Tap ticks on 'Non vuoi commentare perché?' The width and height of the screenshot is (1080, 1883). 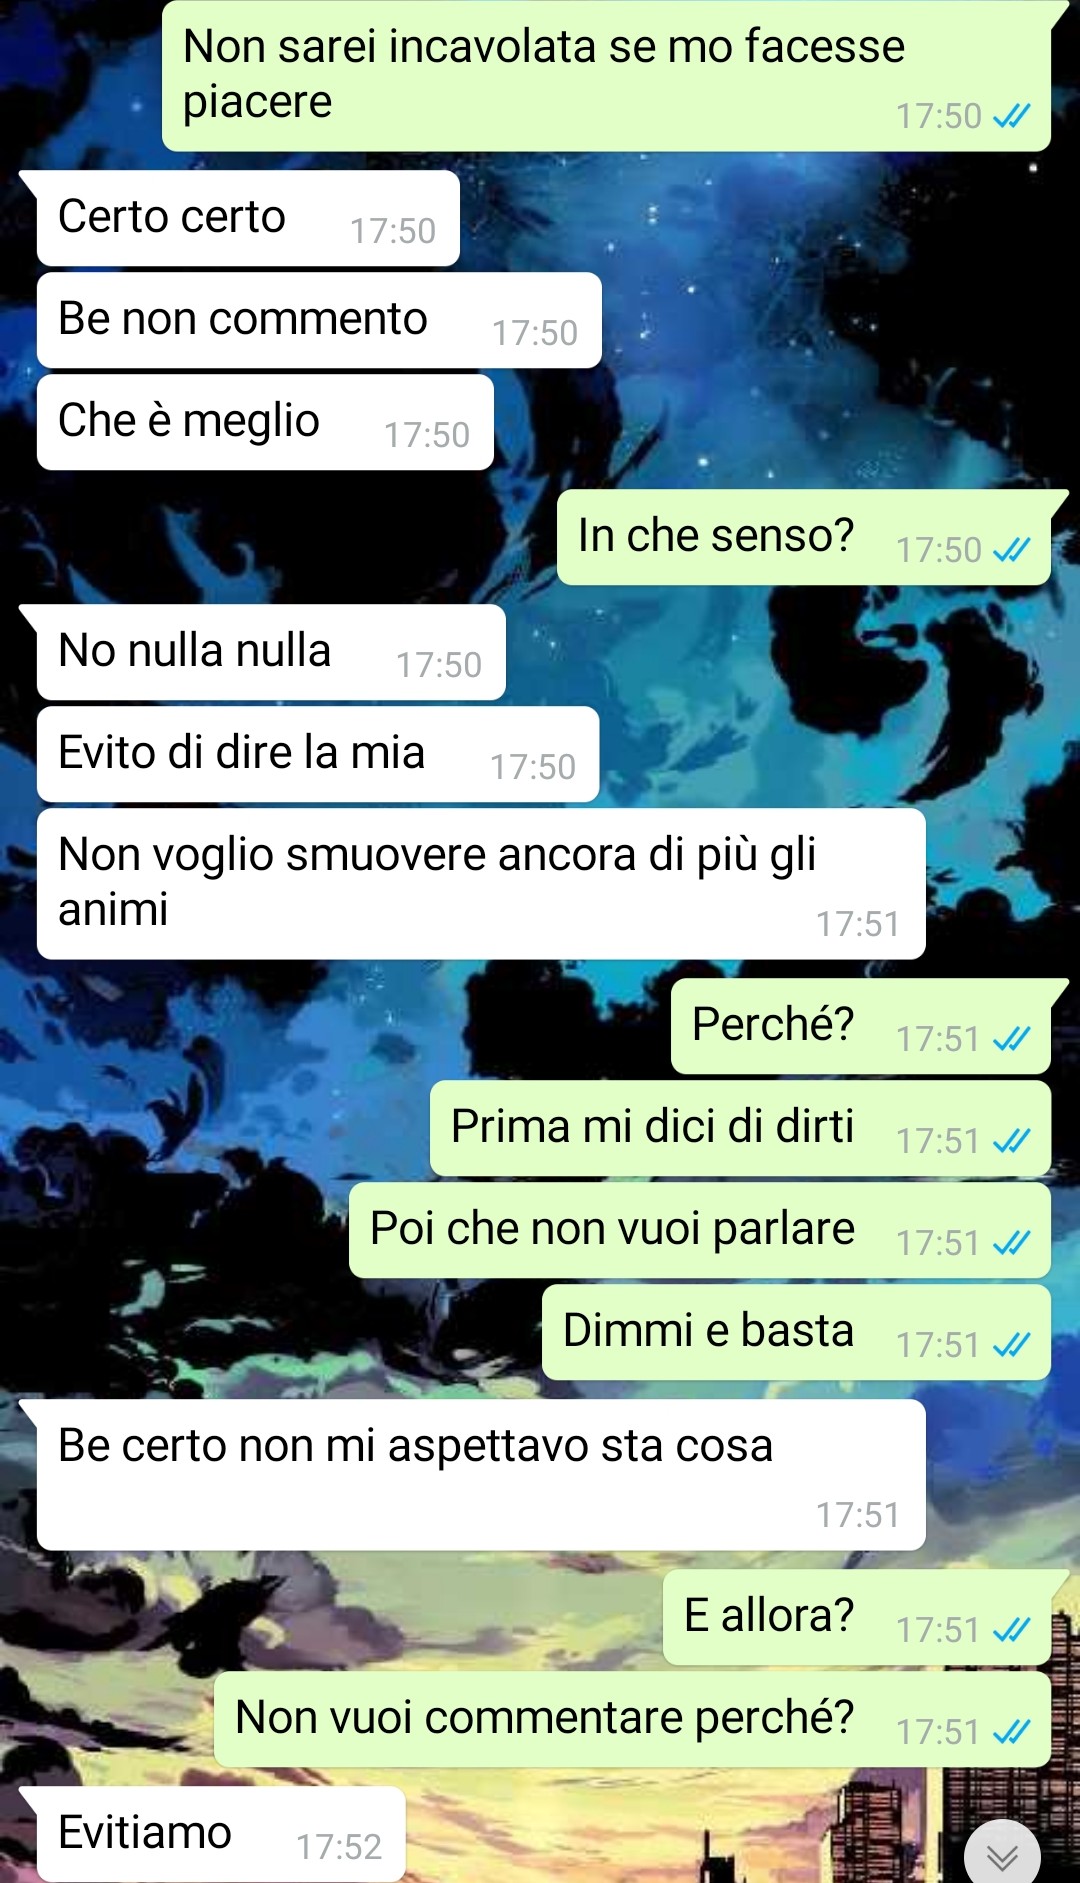[x=1011, y=1731]
